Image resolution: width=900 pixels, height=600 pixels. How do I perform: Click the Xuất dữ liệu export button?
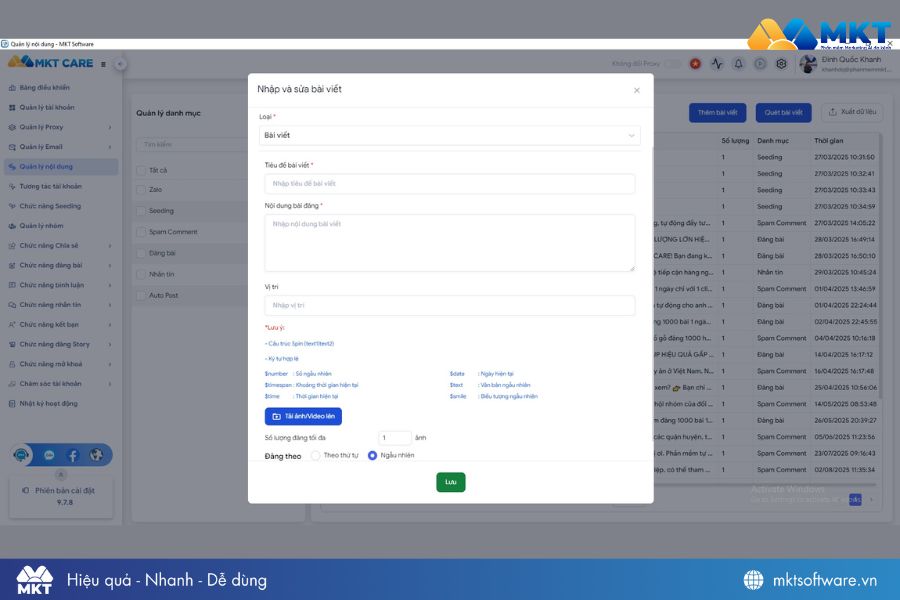tap(852, 112)
